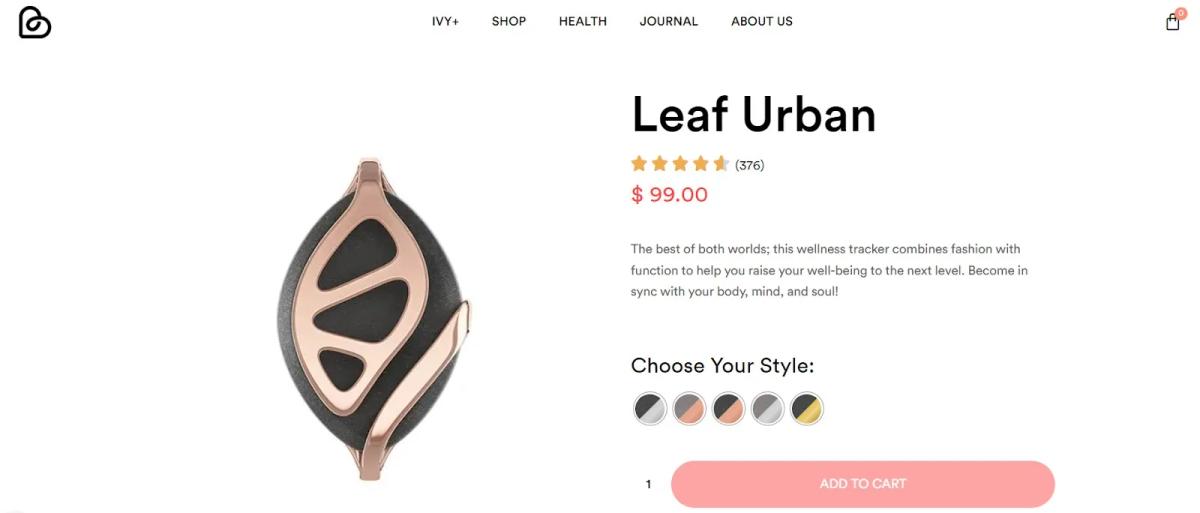Open the IVY+ menu item
The width and height of the screenshot is (1200, 513).
click(445, 21)
